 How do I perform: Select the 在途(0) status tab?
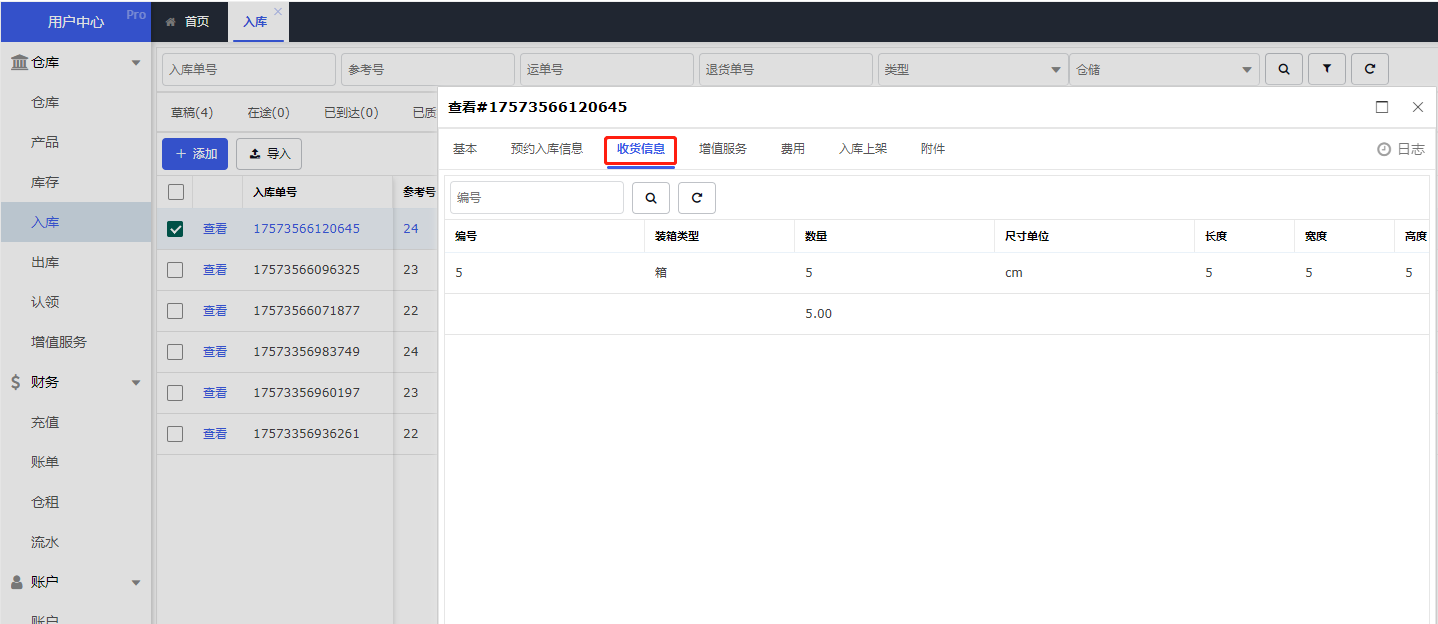(268, 113)
